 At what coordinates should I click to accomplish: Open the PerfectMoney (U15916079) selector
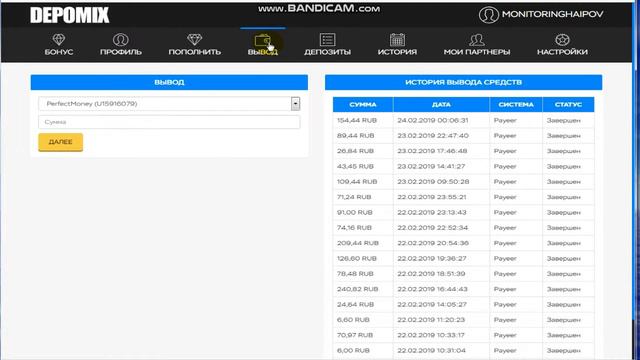coord(169,104)
